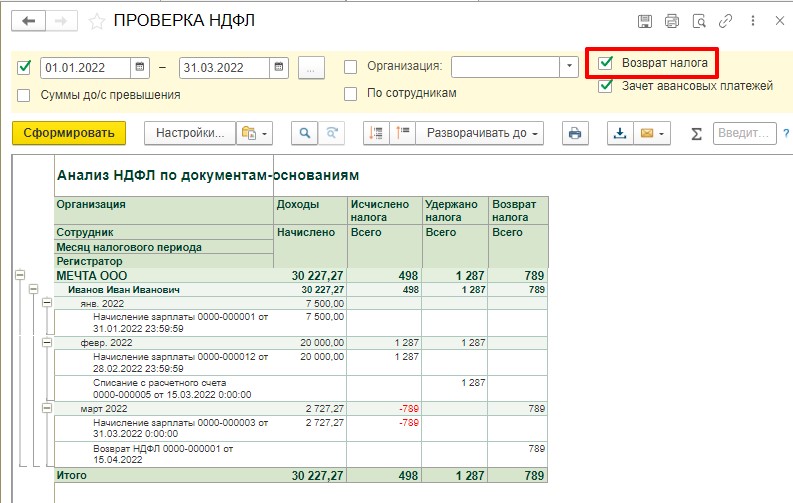Open calendar for start date 01.01.2022

pos(140,67)
